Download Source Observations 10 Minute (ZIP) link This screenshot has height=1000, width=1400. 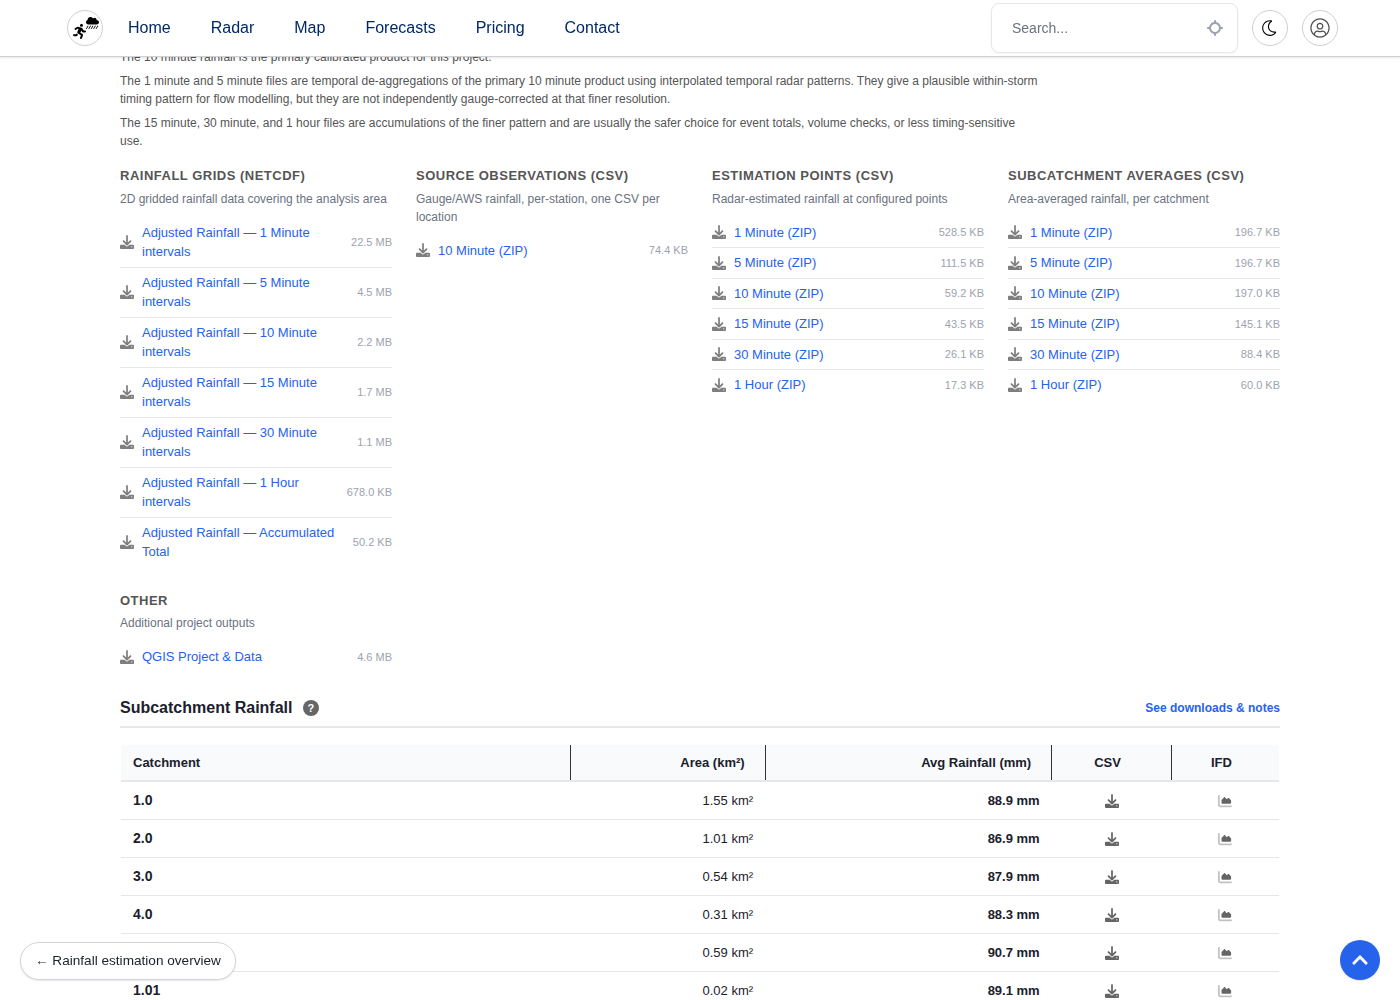pos(483,251)
